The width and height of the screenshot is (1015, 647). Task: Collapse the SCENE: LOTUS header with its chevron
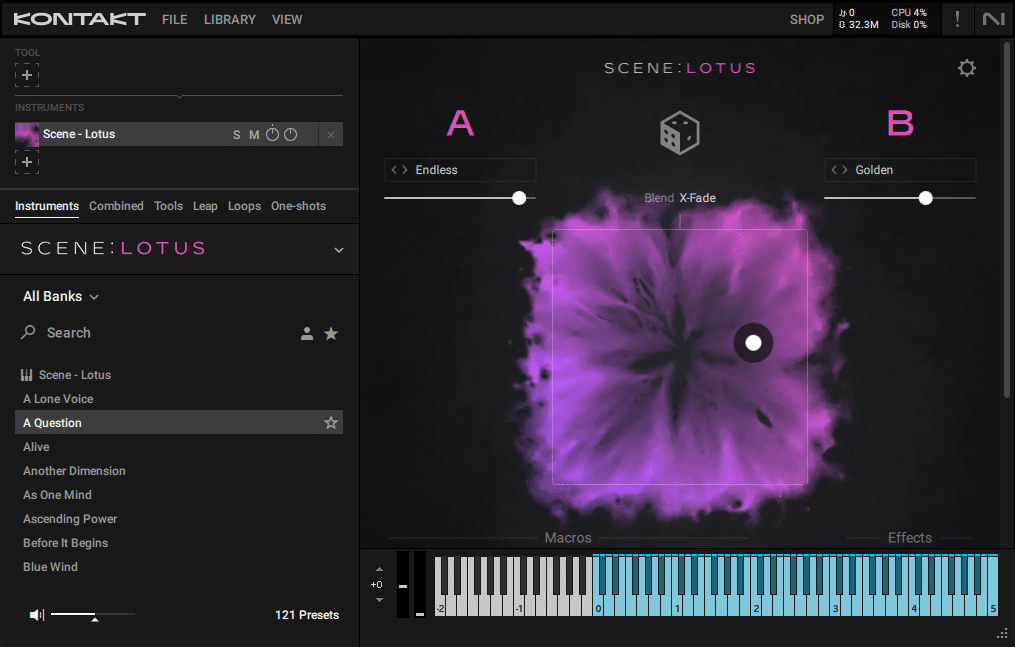click(338, 249)
